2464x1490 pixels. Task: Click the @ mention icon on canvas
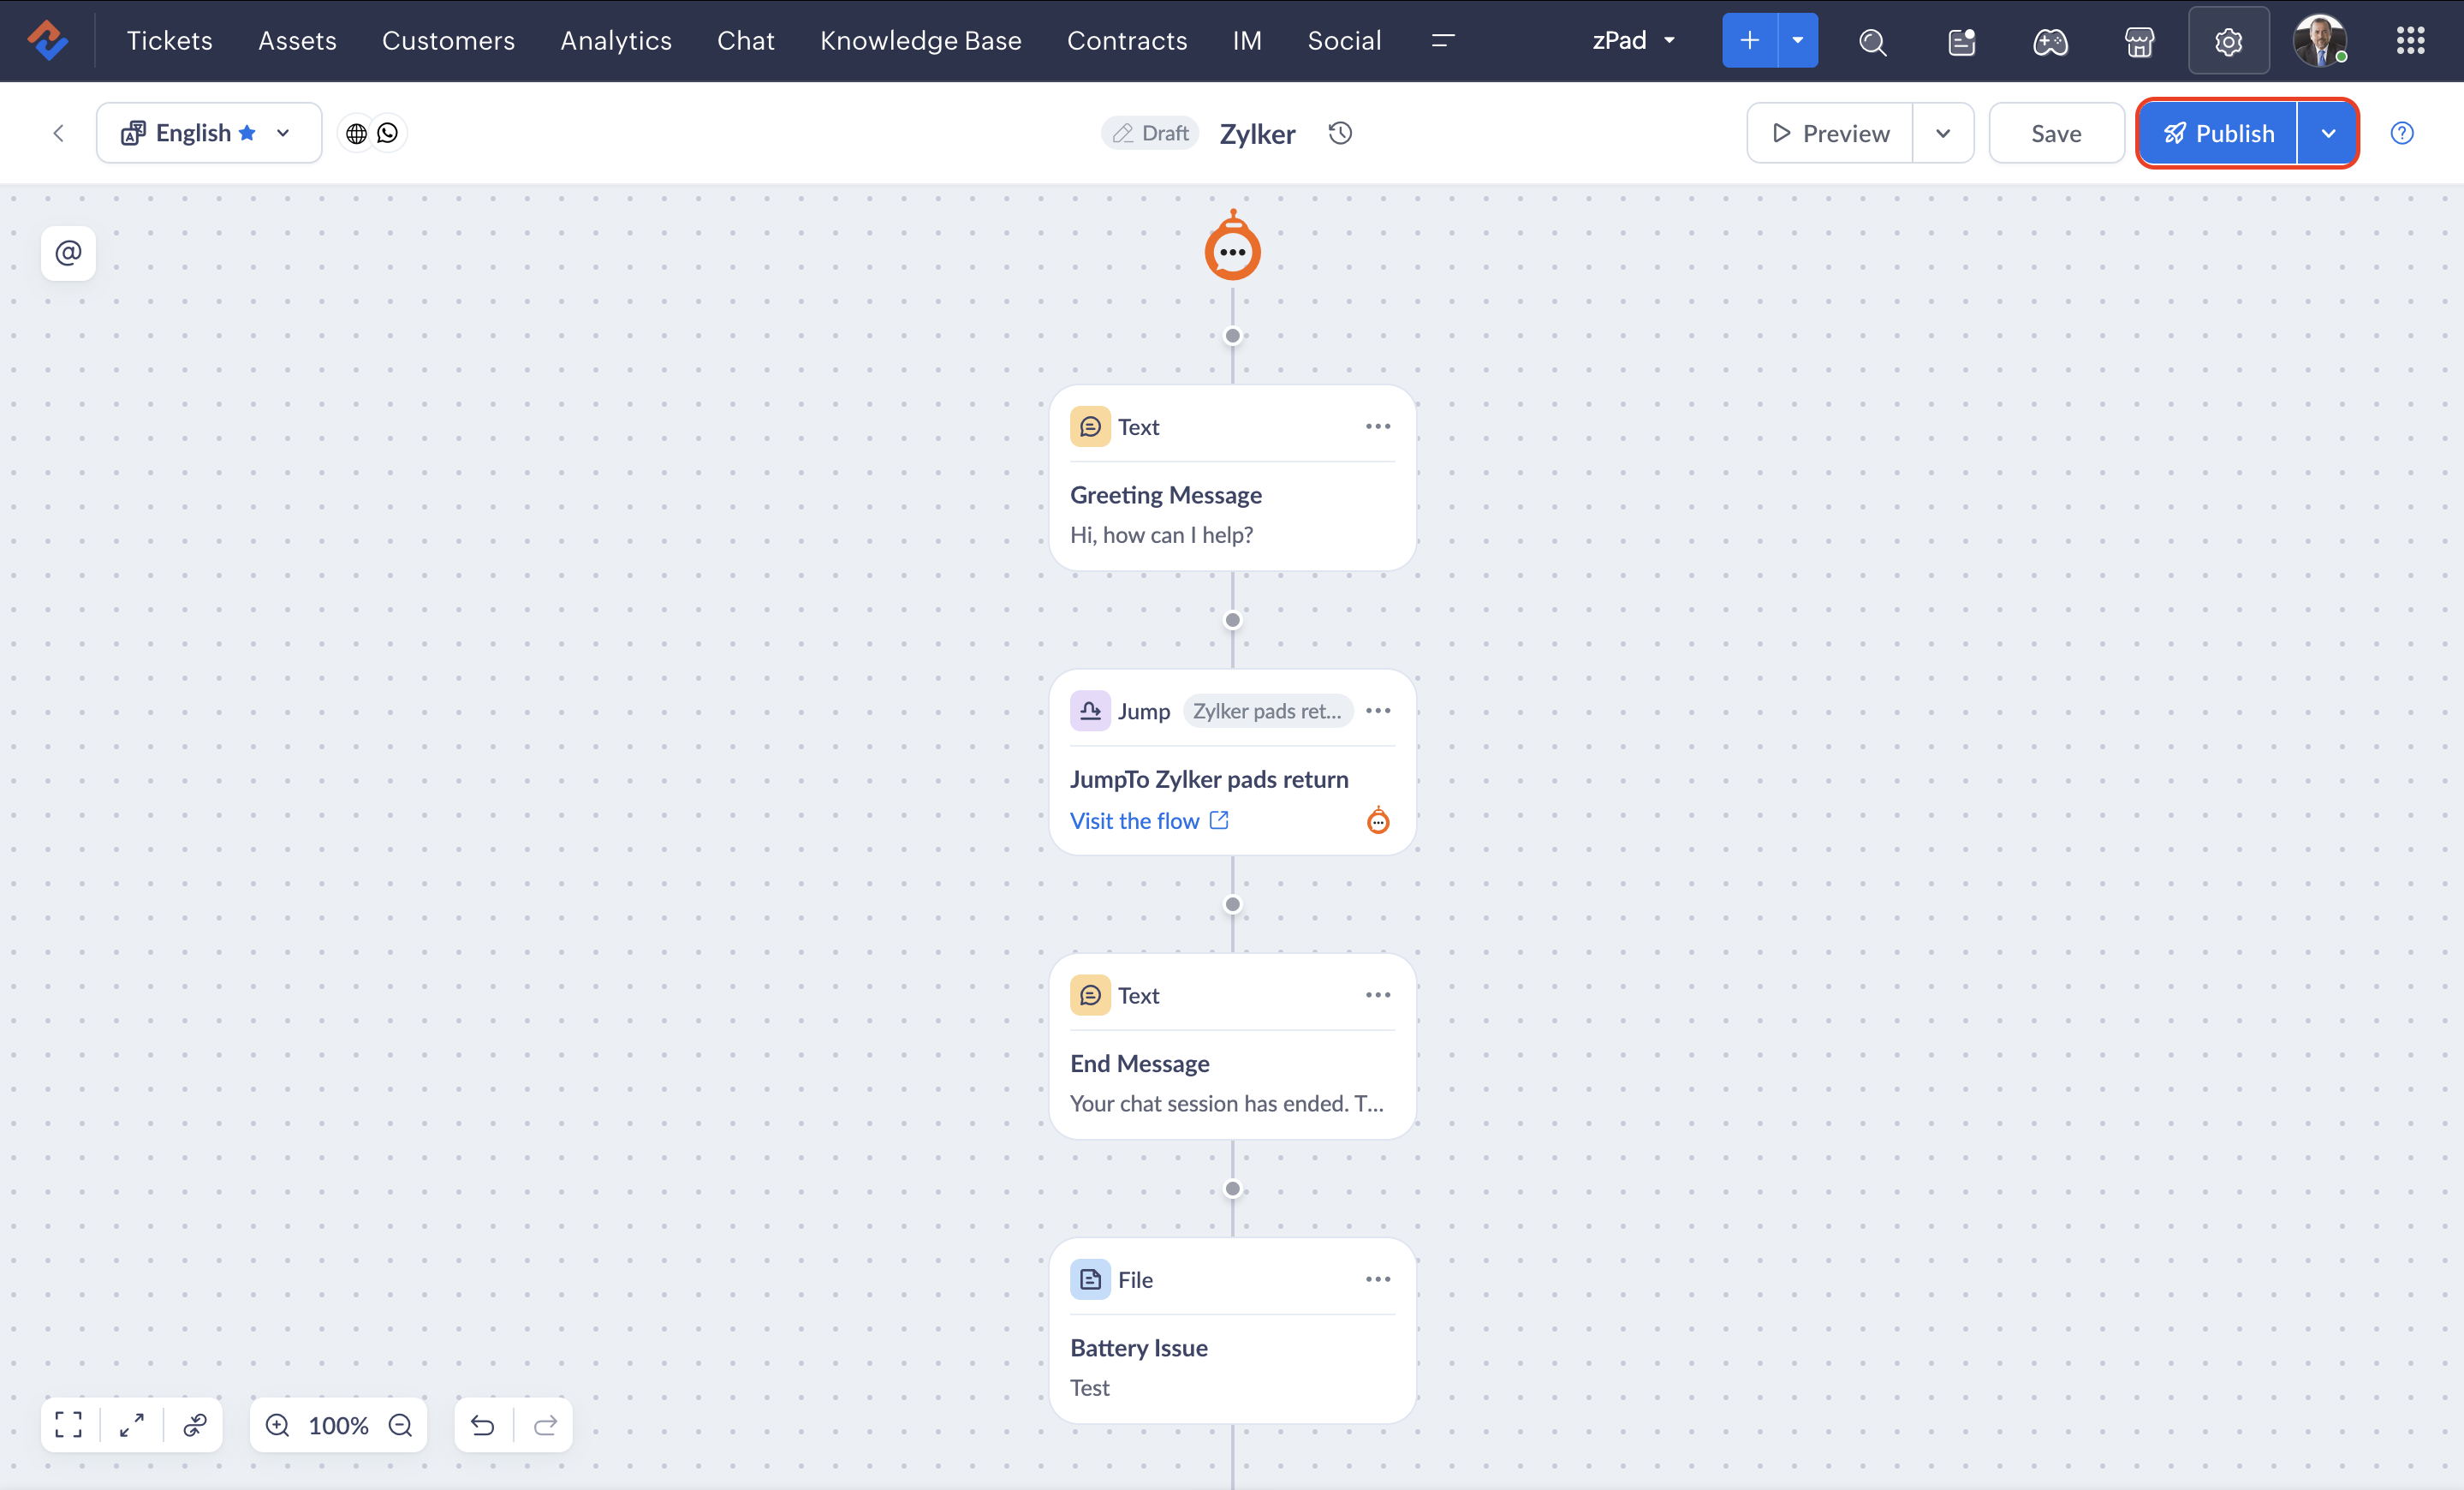pos(68,253)
